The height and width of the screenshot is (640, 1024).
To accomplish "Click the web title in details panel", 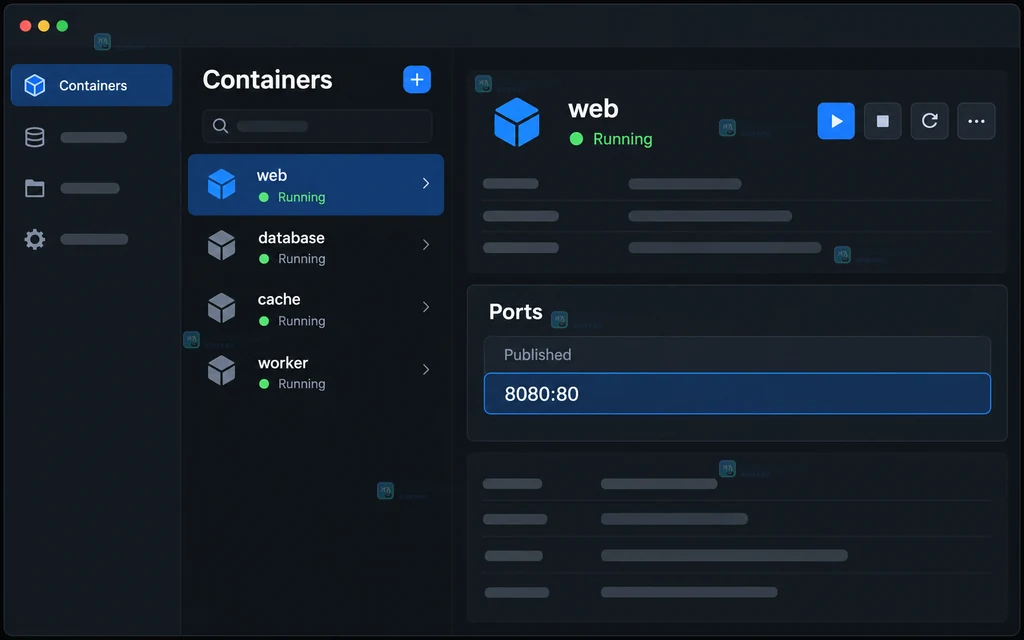I will coord(593,109).
